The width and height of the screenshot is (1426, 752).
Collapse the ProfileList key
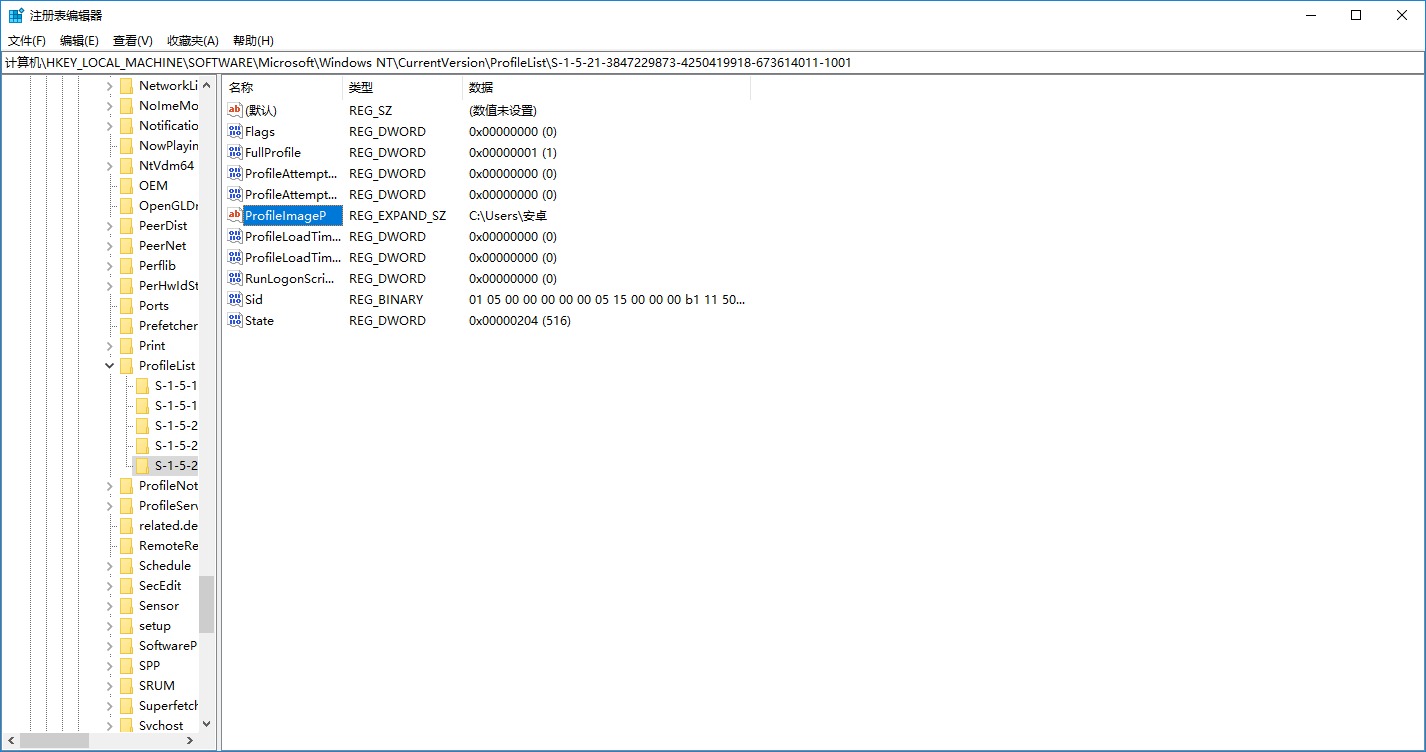[110, 366]
